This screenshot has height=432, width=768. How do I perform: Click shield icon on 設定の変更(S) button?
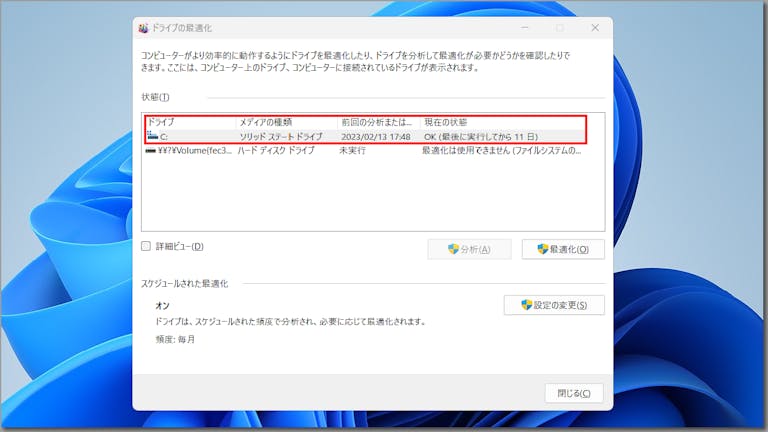[526, 305]
